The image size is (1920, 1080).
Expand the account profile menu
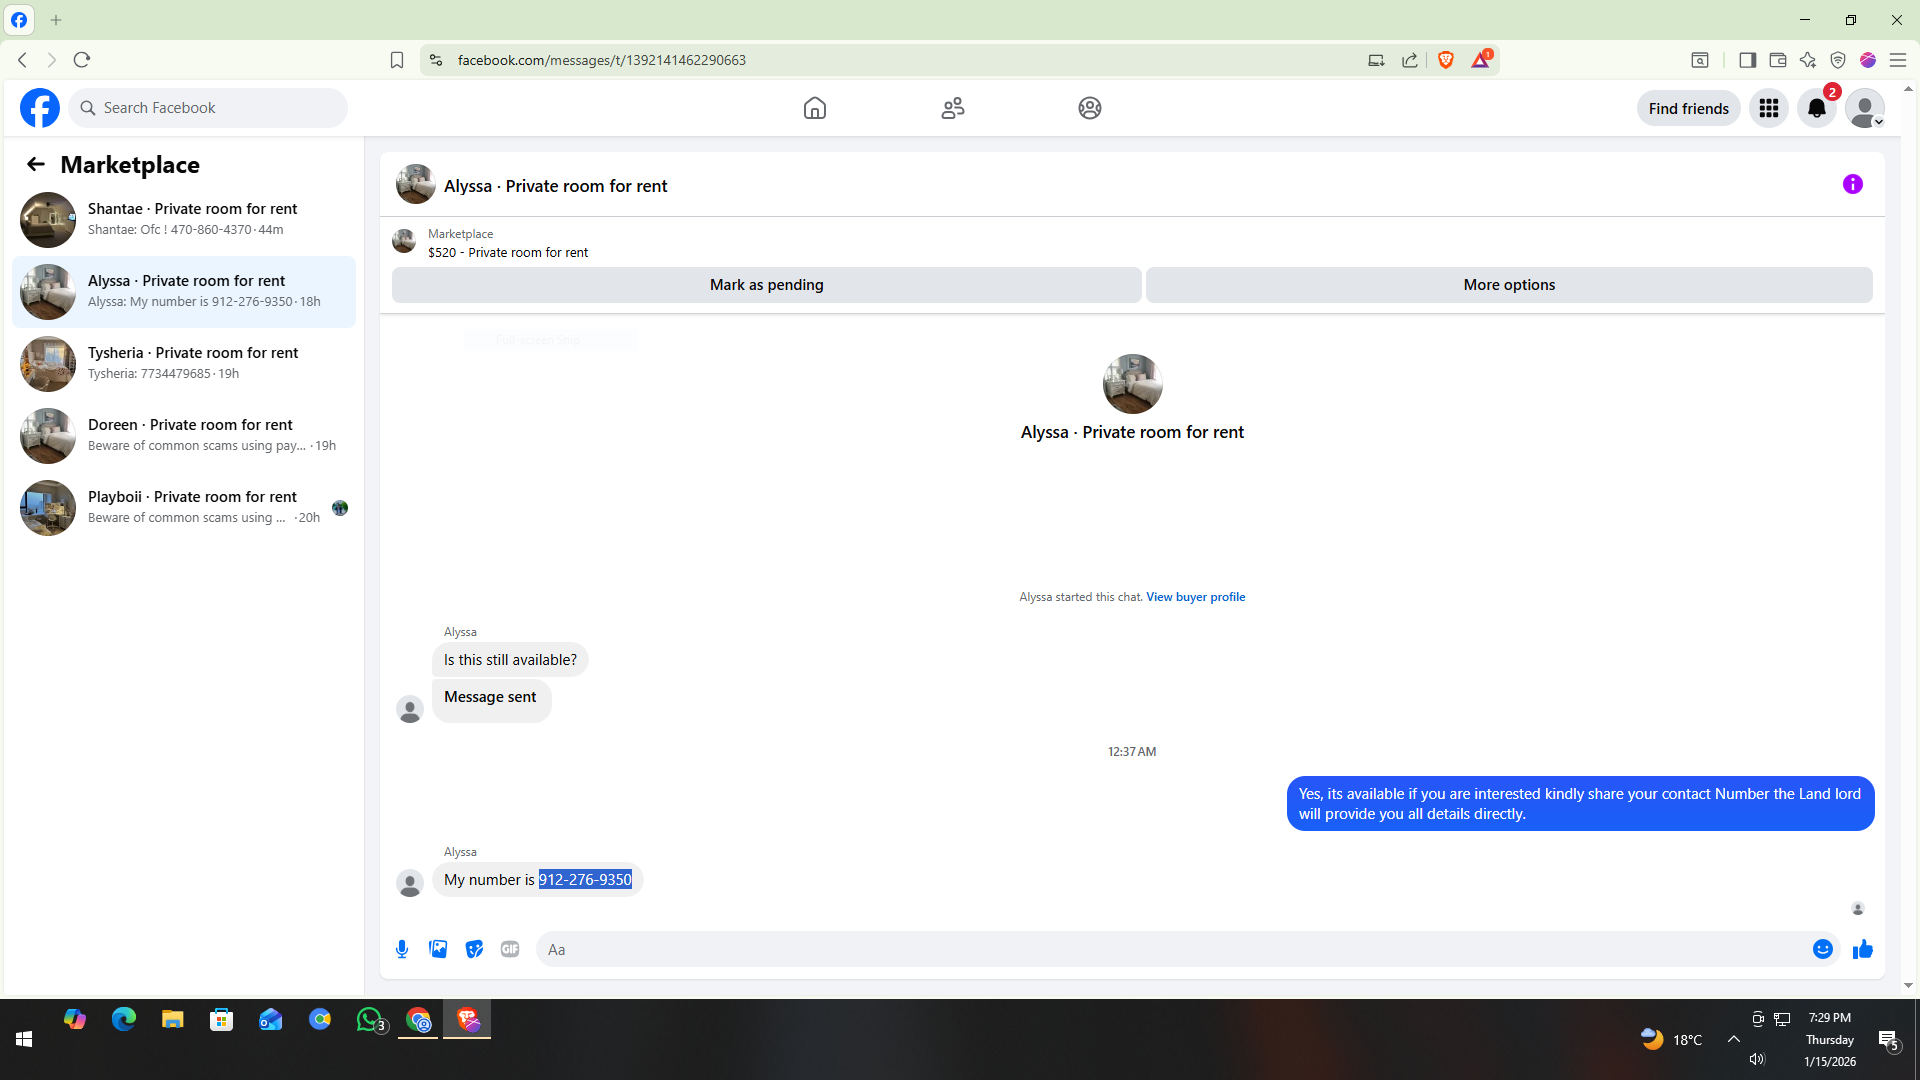click(1864, 108)
